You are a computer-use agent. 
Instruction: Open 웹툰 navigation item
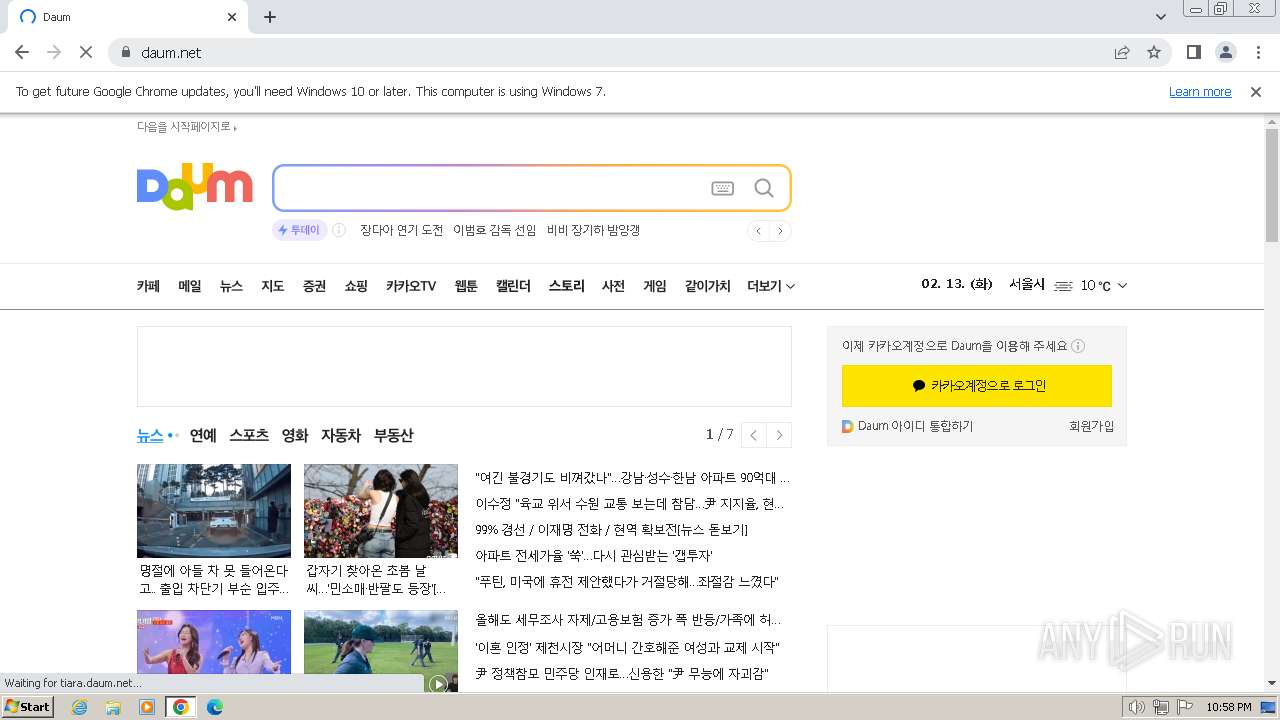(x=466, y=286)
